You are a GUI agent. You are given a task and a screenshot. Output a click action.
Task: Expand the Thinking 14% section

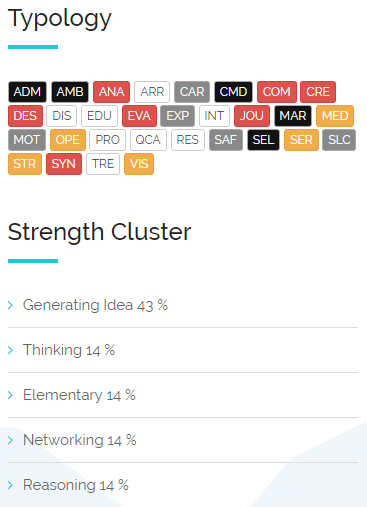[x=183, y=350]
